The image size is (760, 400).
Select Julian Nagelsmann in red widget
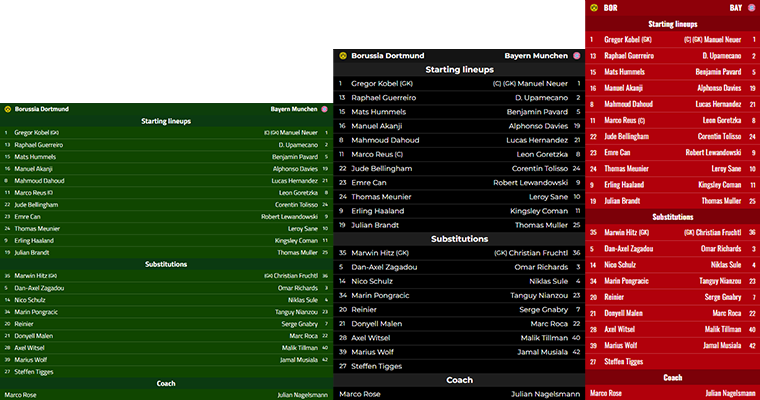click(730, 393)
